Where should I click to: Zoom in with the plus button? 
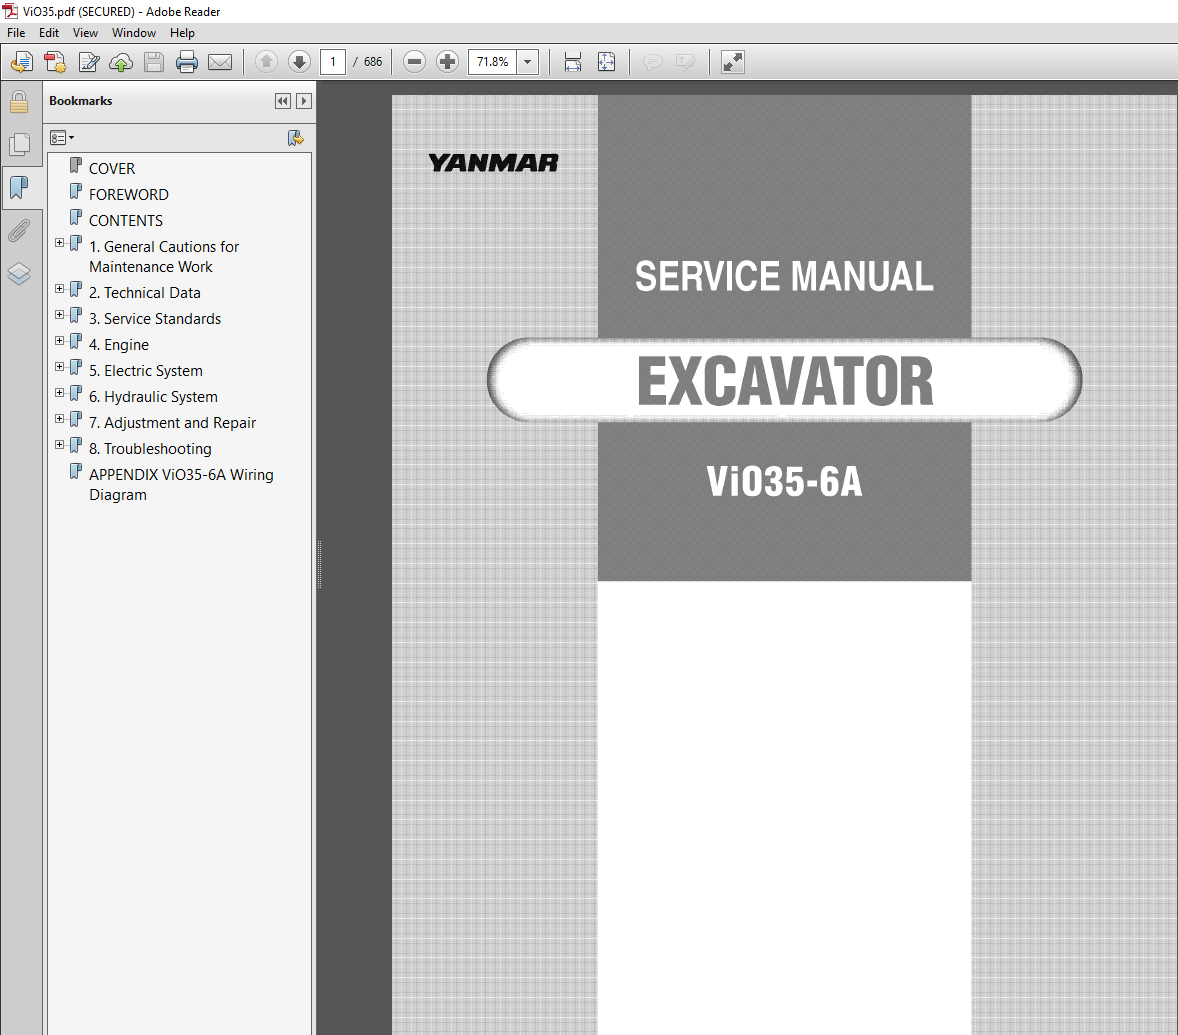(x=447, y=62)
